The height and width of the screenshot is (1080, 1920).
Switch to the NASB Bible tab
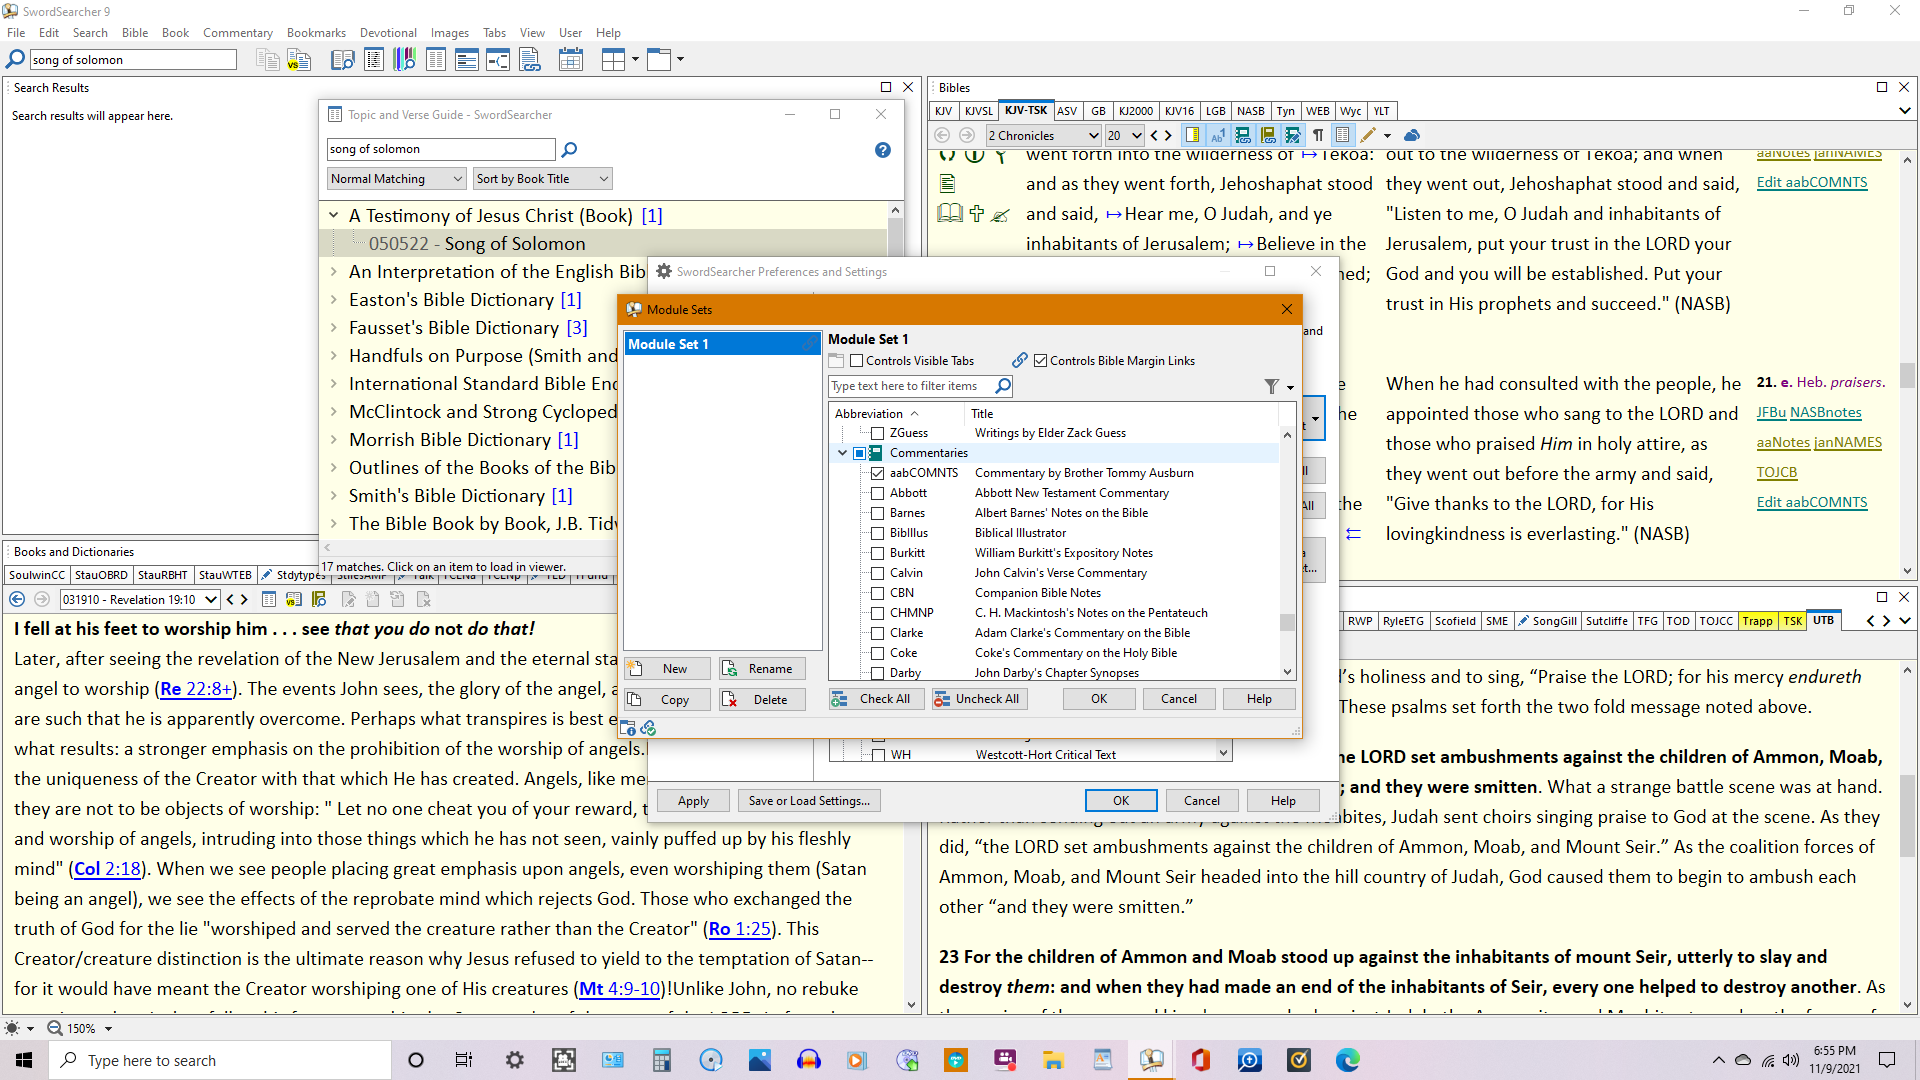pos(1250,111)
